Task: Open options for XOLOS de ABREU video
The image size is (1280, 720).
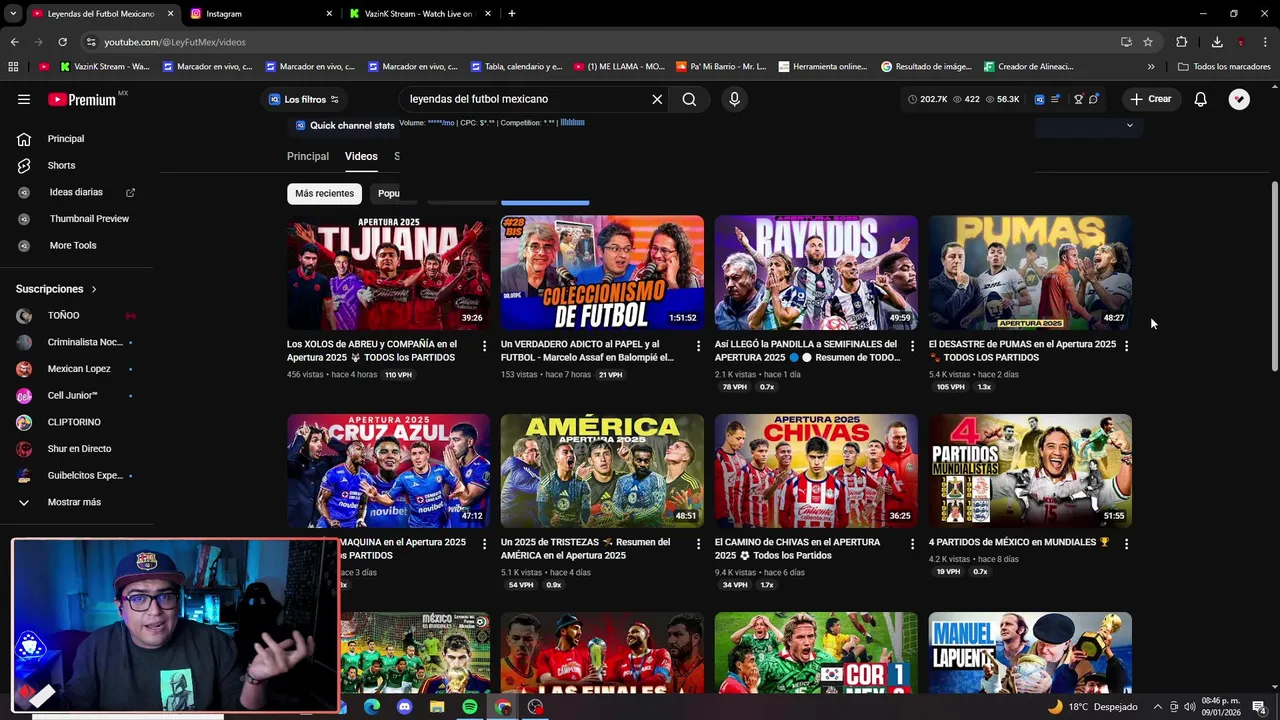Action: point(484,346)
